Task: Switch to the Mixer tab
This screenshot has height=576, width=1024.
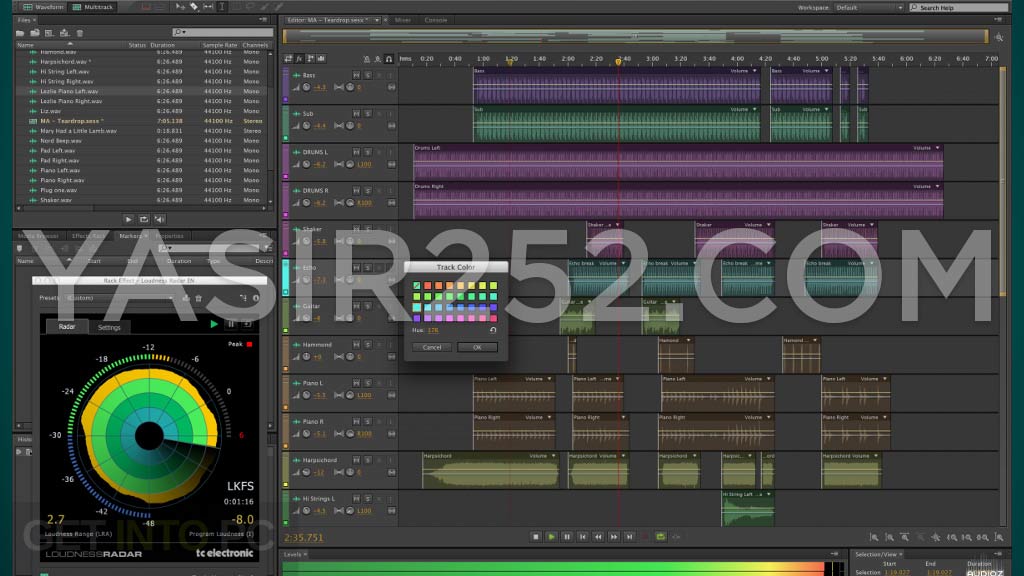Action: [403, 20]
